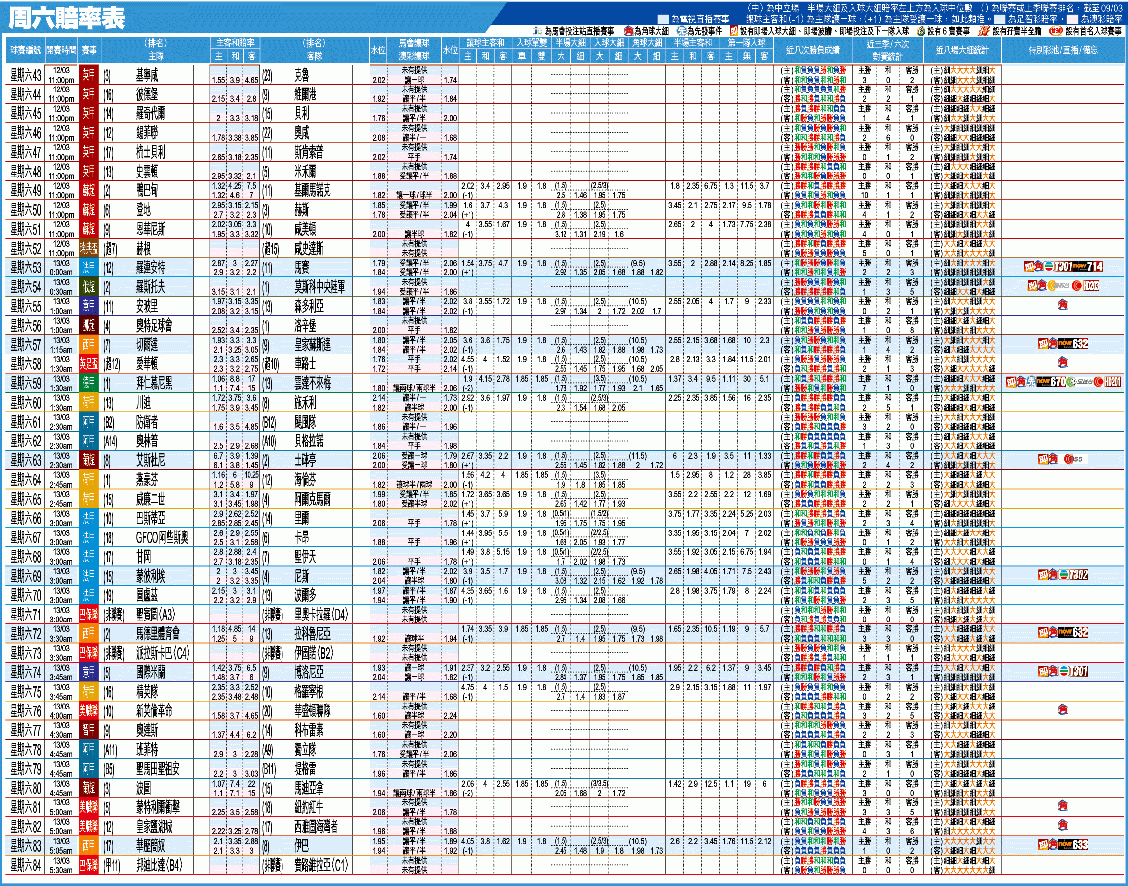Click away team 西雅圖海灣者
This screenshot has width=1128, height=886.
coord(316,826)
